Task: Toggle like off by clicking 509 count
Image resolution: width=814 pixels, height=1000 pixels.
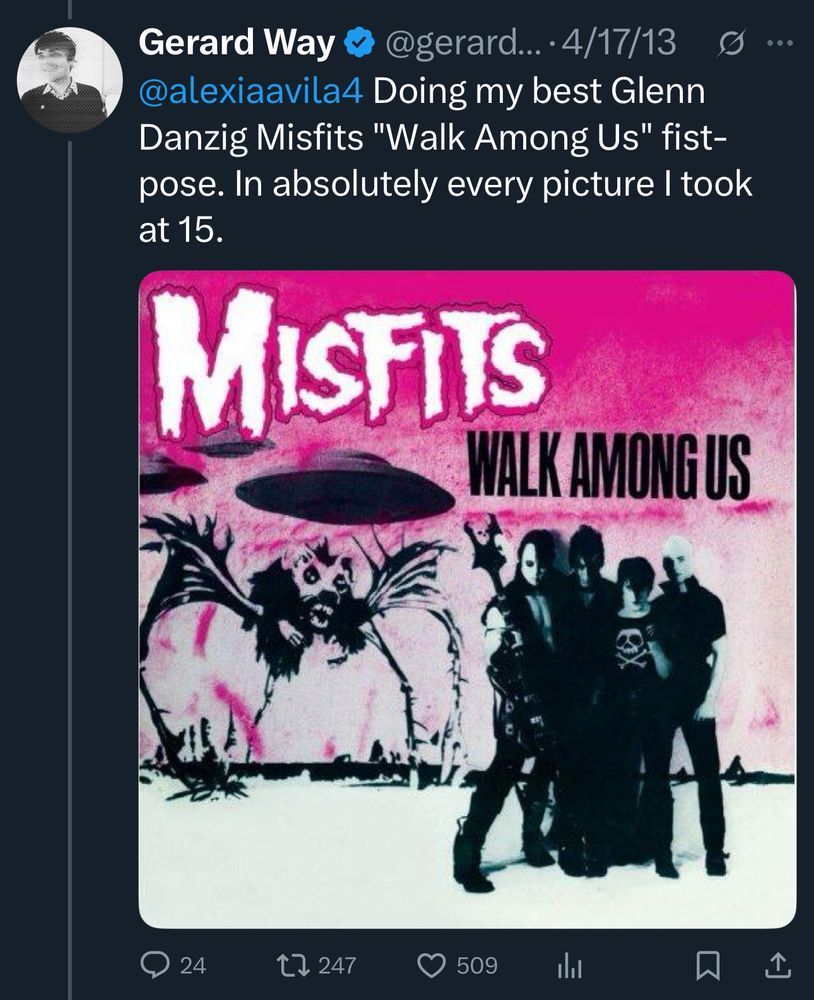Action: click(477, 964)
